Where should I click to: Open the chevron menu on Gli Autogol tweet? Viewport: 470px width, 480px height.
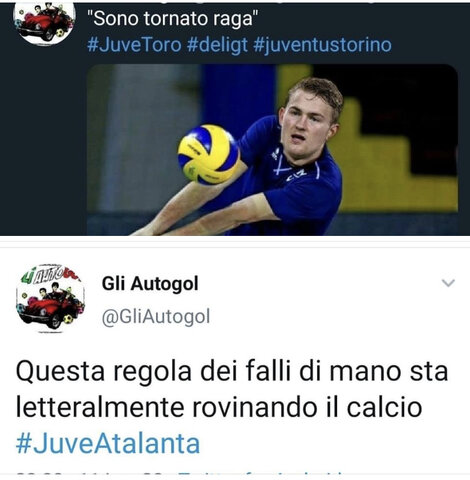click(448, 283)
